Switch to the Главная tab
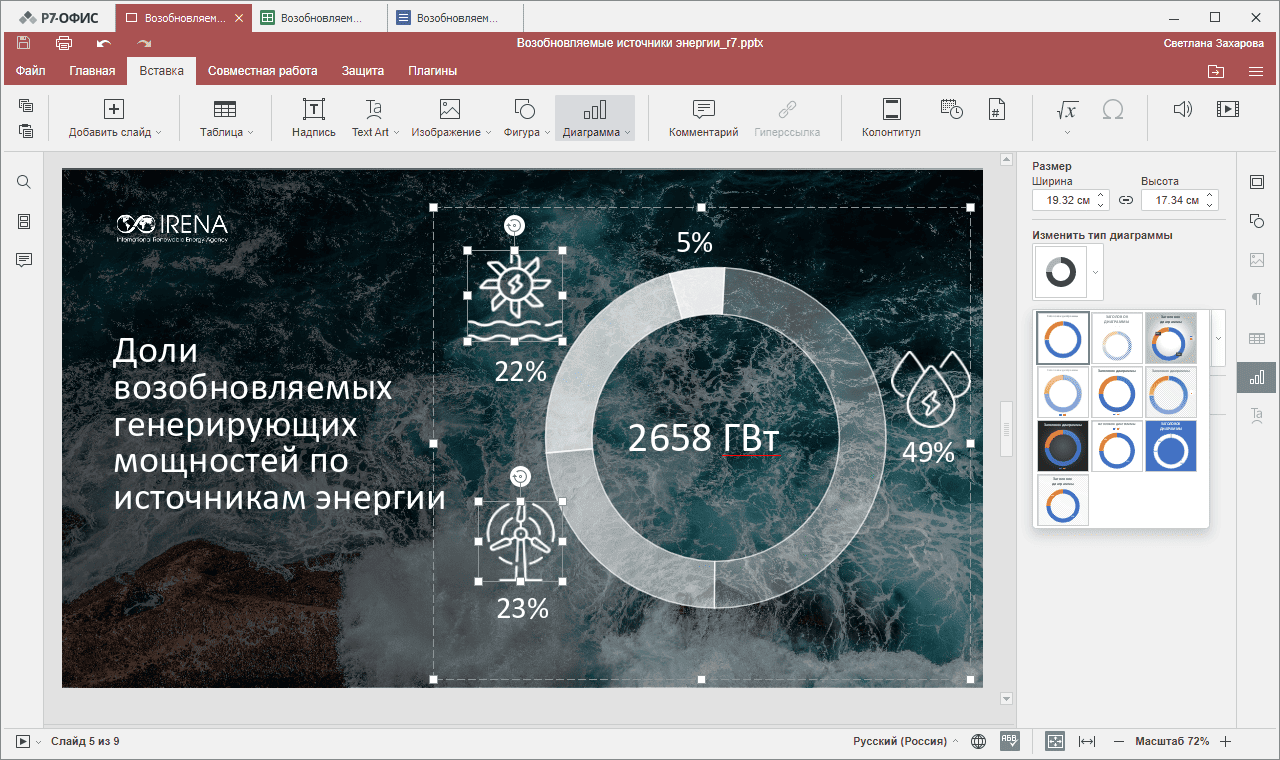 (x=92, y=71)
